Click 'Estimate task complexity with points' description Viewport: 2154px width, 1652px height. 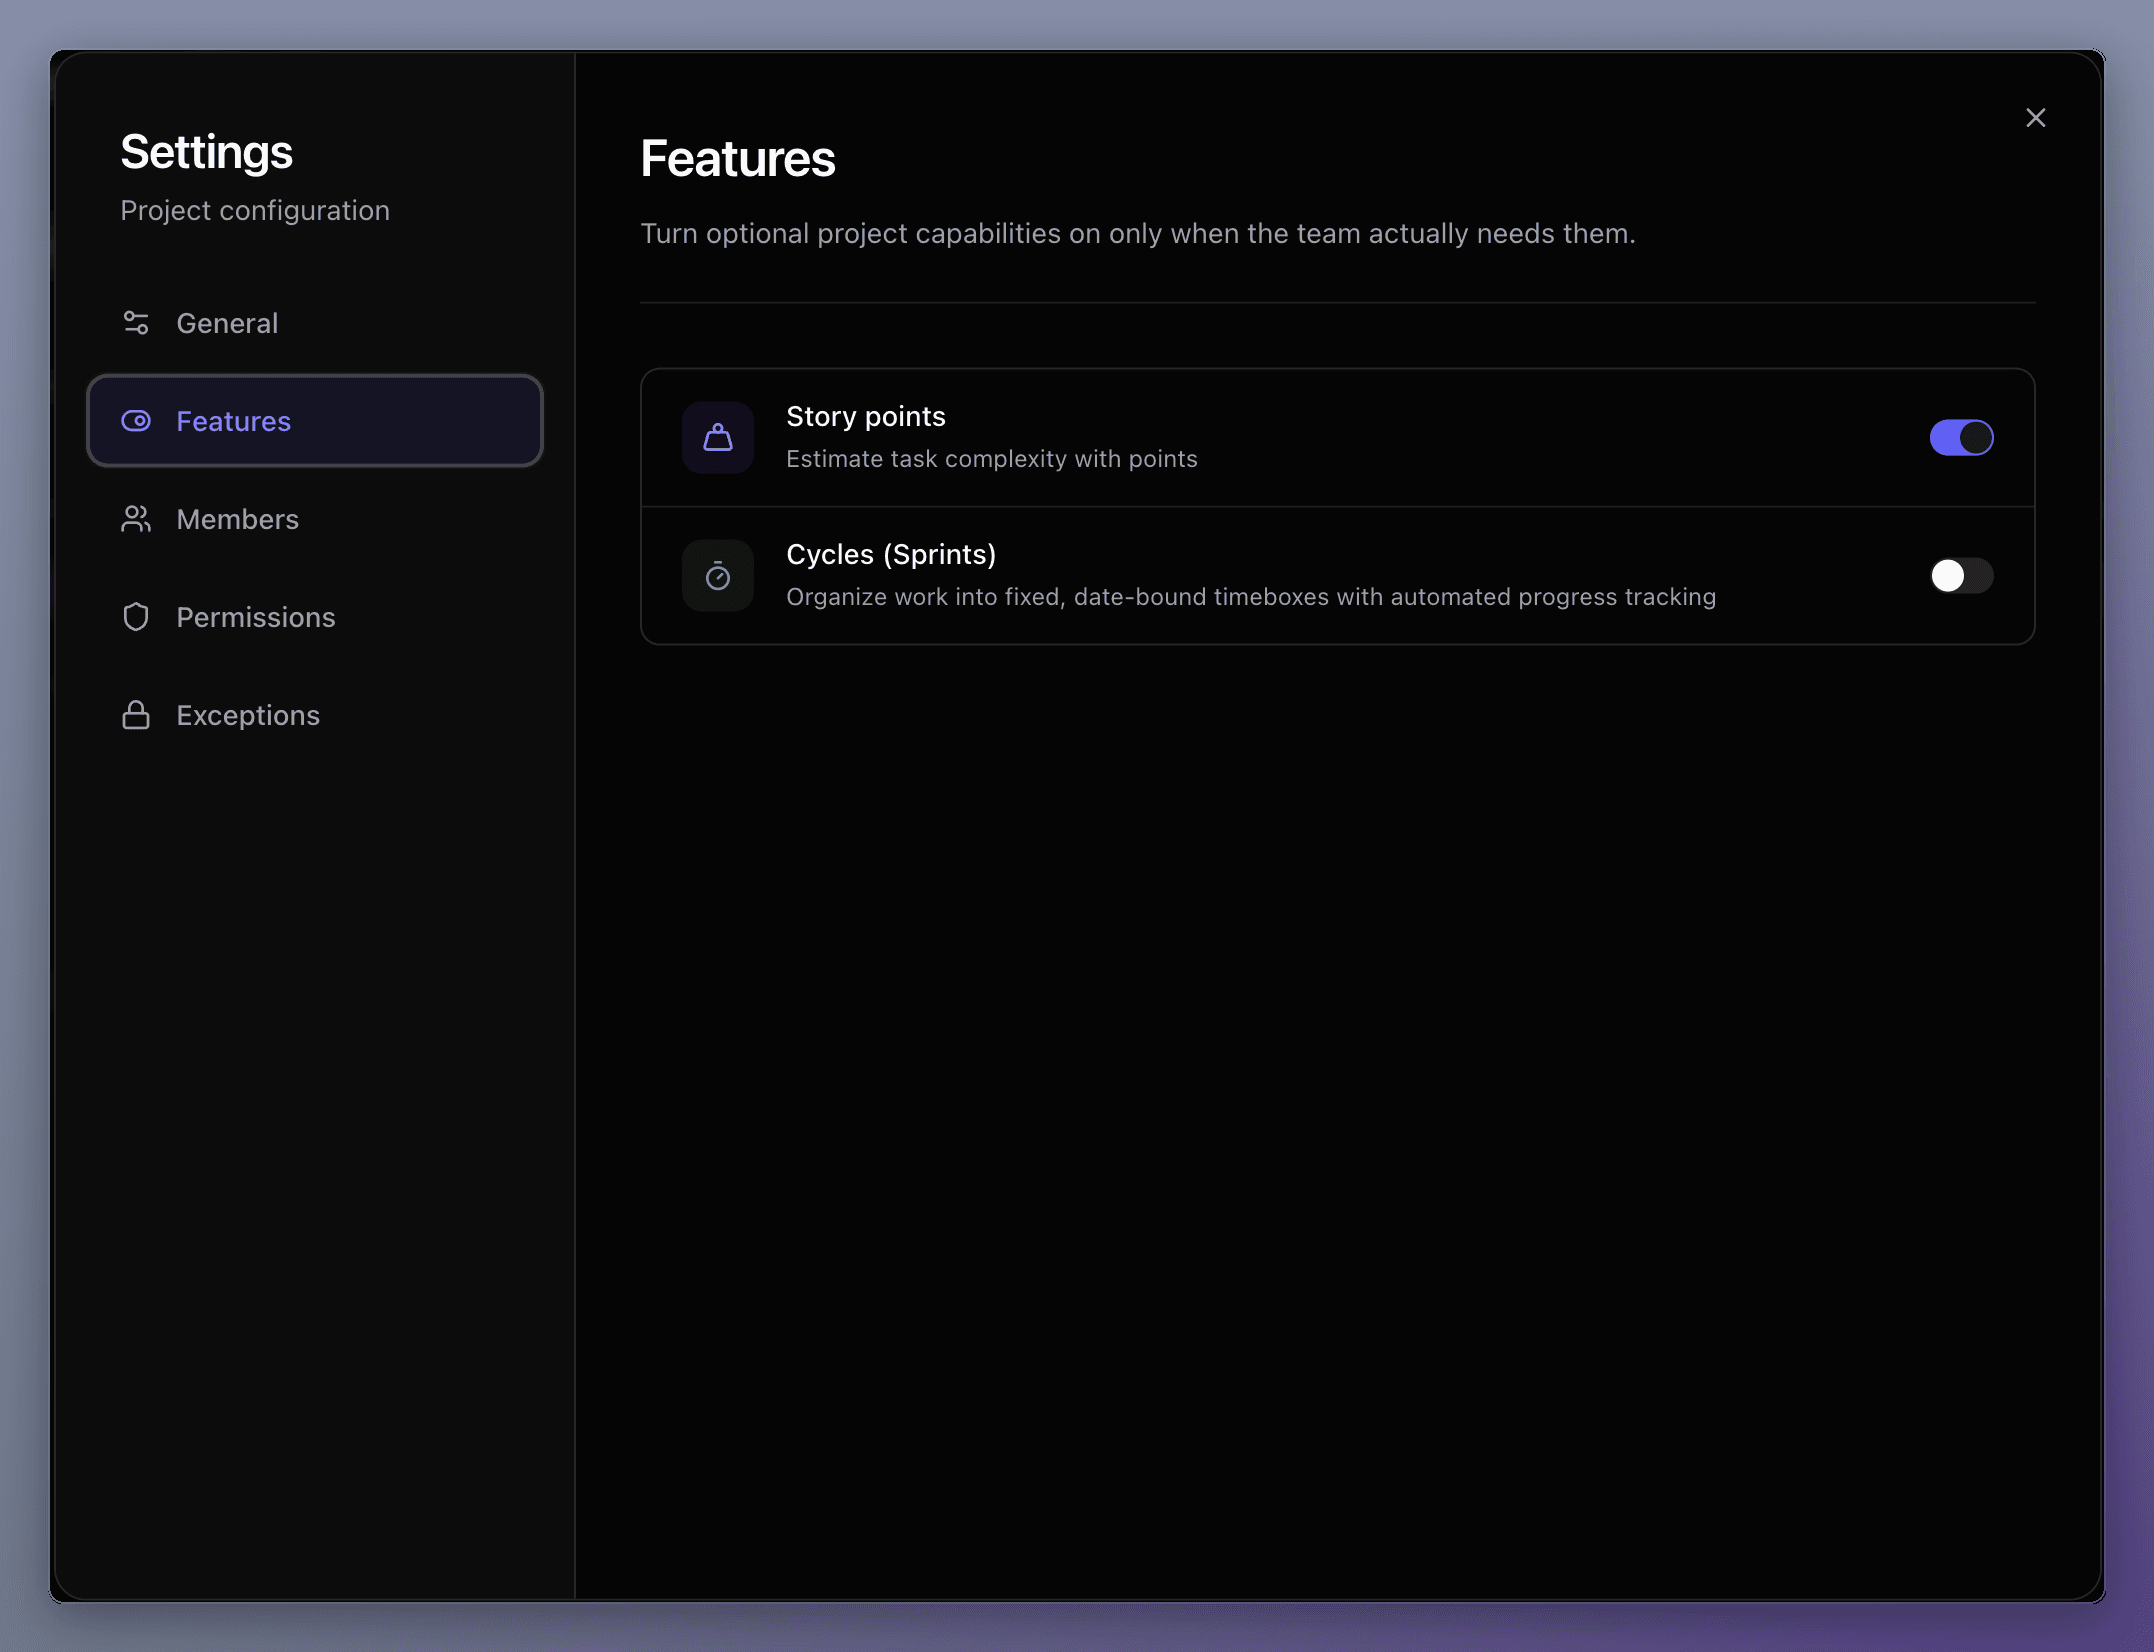(992, 459)
